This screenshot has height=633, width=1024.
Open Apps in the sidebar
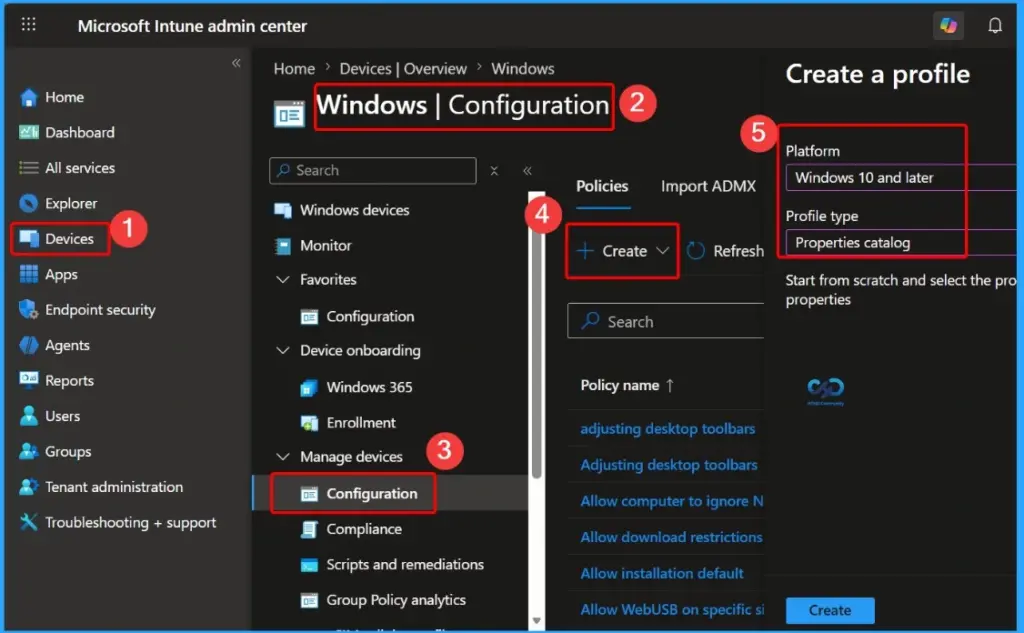(x=49, y=274)
